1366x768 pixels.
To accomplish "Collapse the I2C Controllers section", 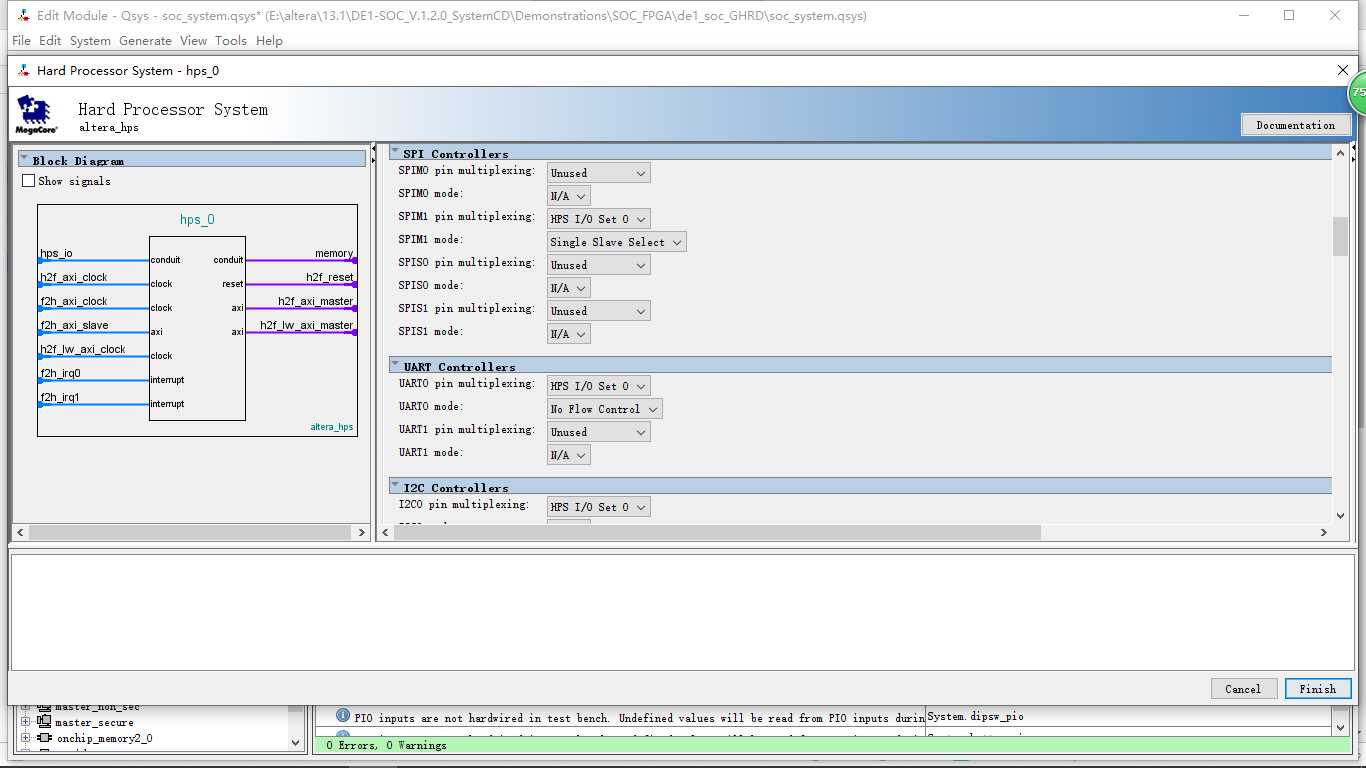I will (395, 487).
